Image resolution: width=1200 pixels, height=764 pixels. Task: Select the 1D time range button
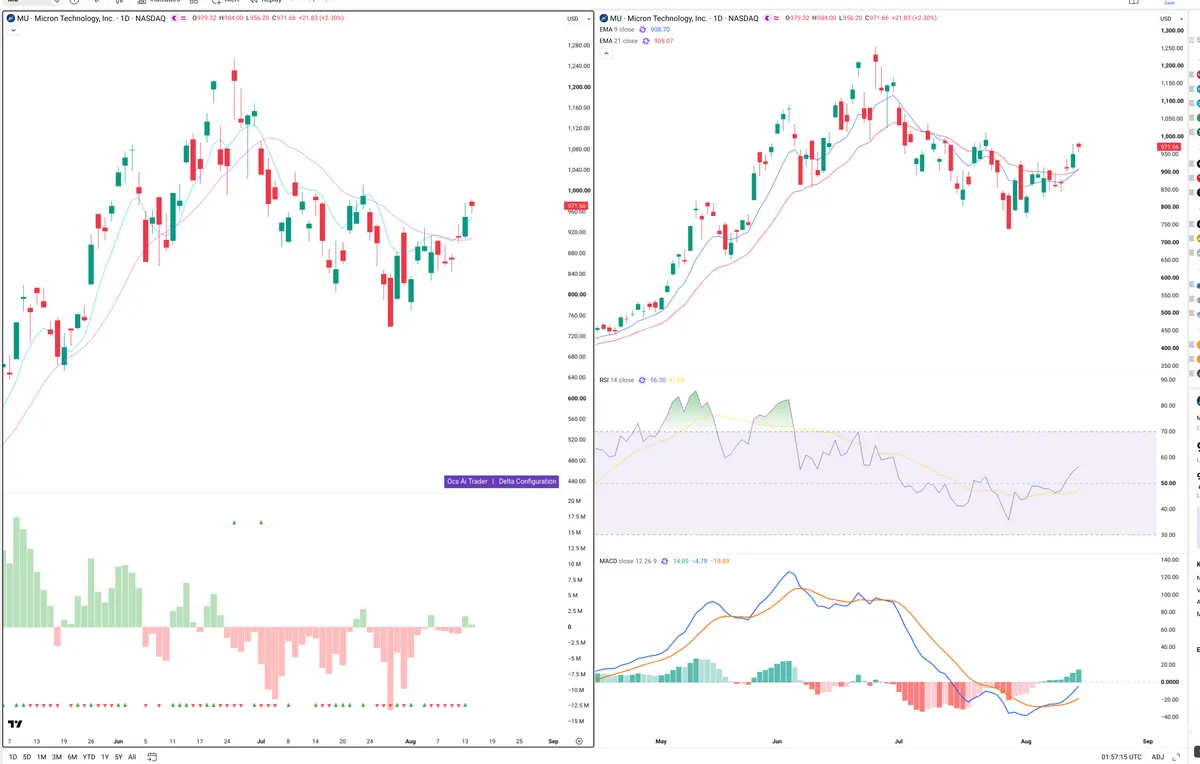point(13,757)
